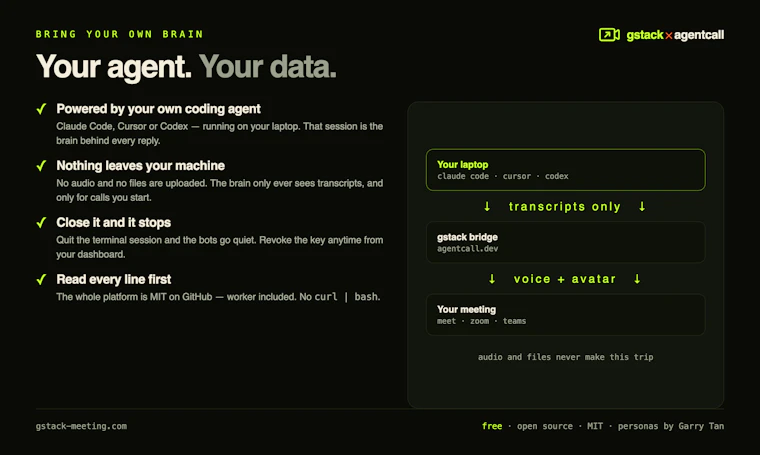Viewport: 760px width, 455px height.
Task: Click the Quit the terminal session description
Action: 220,247
